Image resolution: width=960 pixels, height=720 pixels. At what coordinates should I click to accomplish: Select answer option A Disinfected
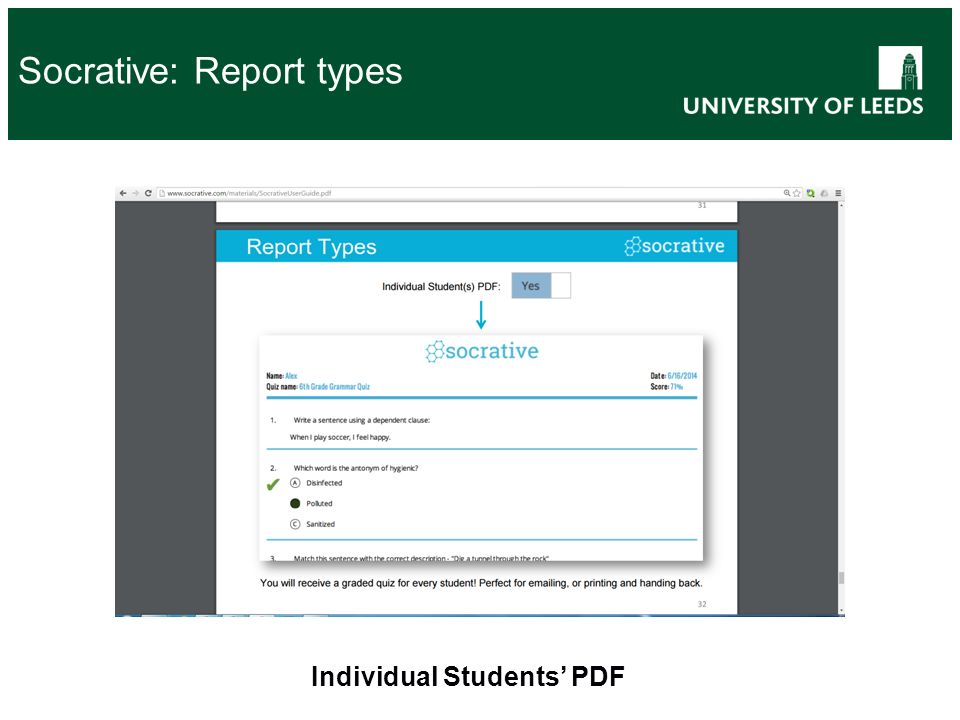pos(295,483)
